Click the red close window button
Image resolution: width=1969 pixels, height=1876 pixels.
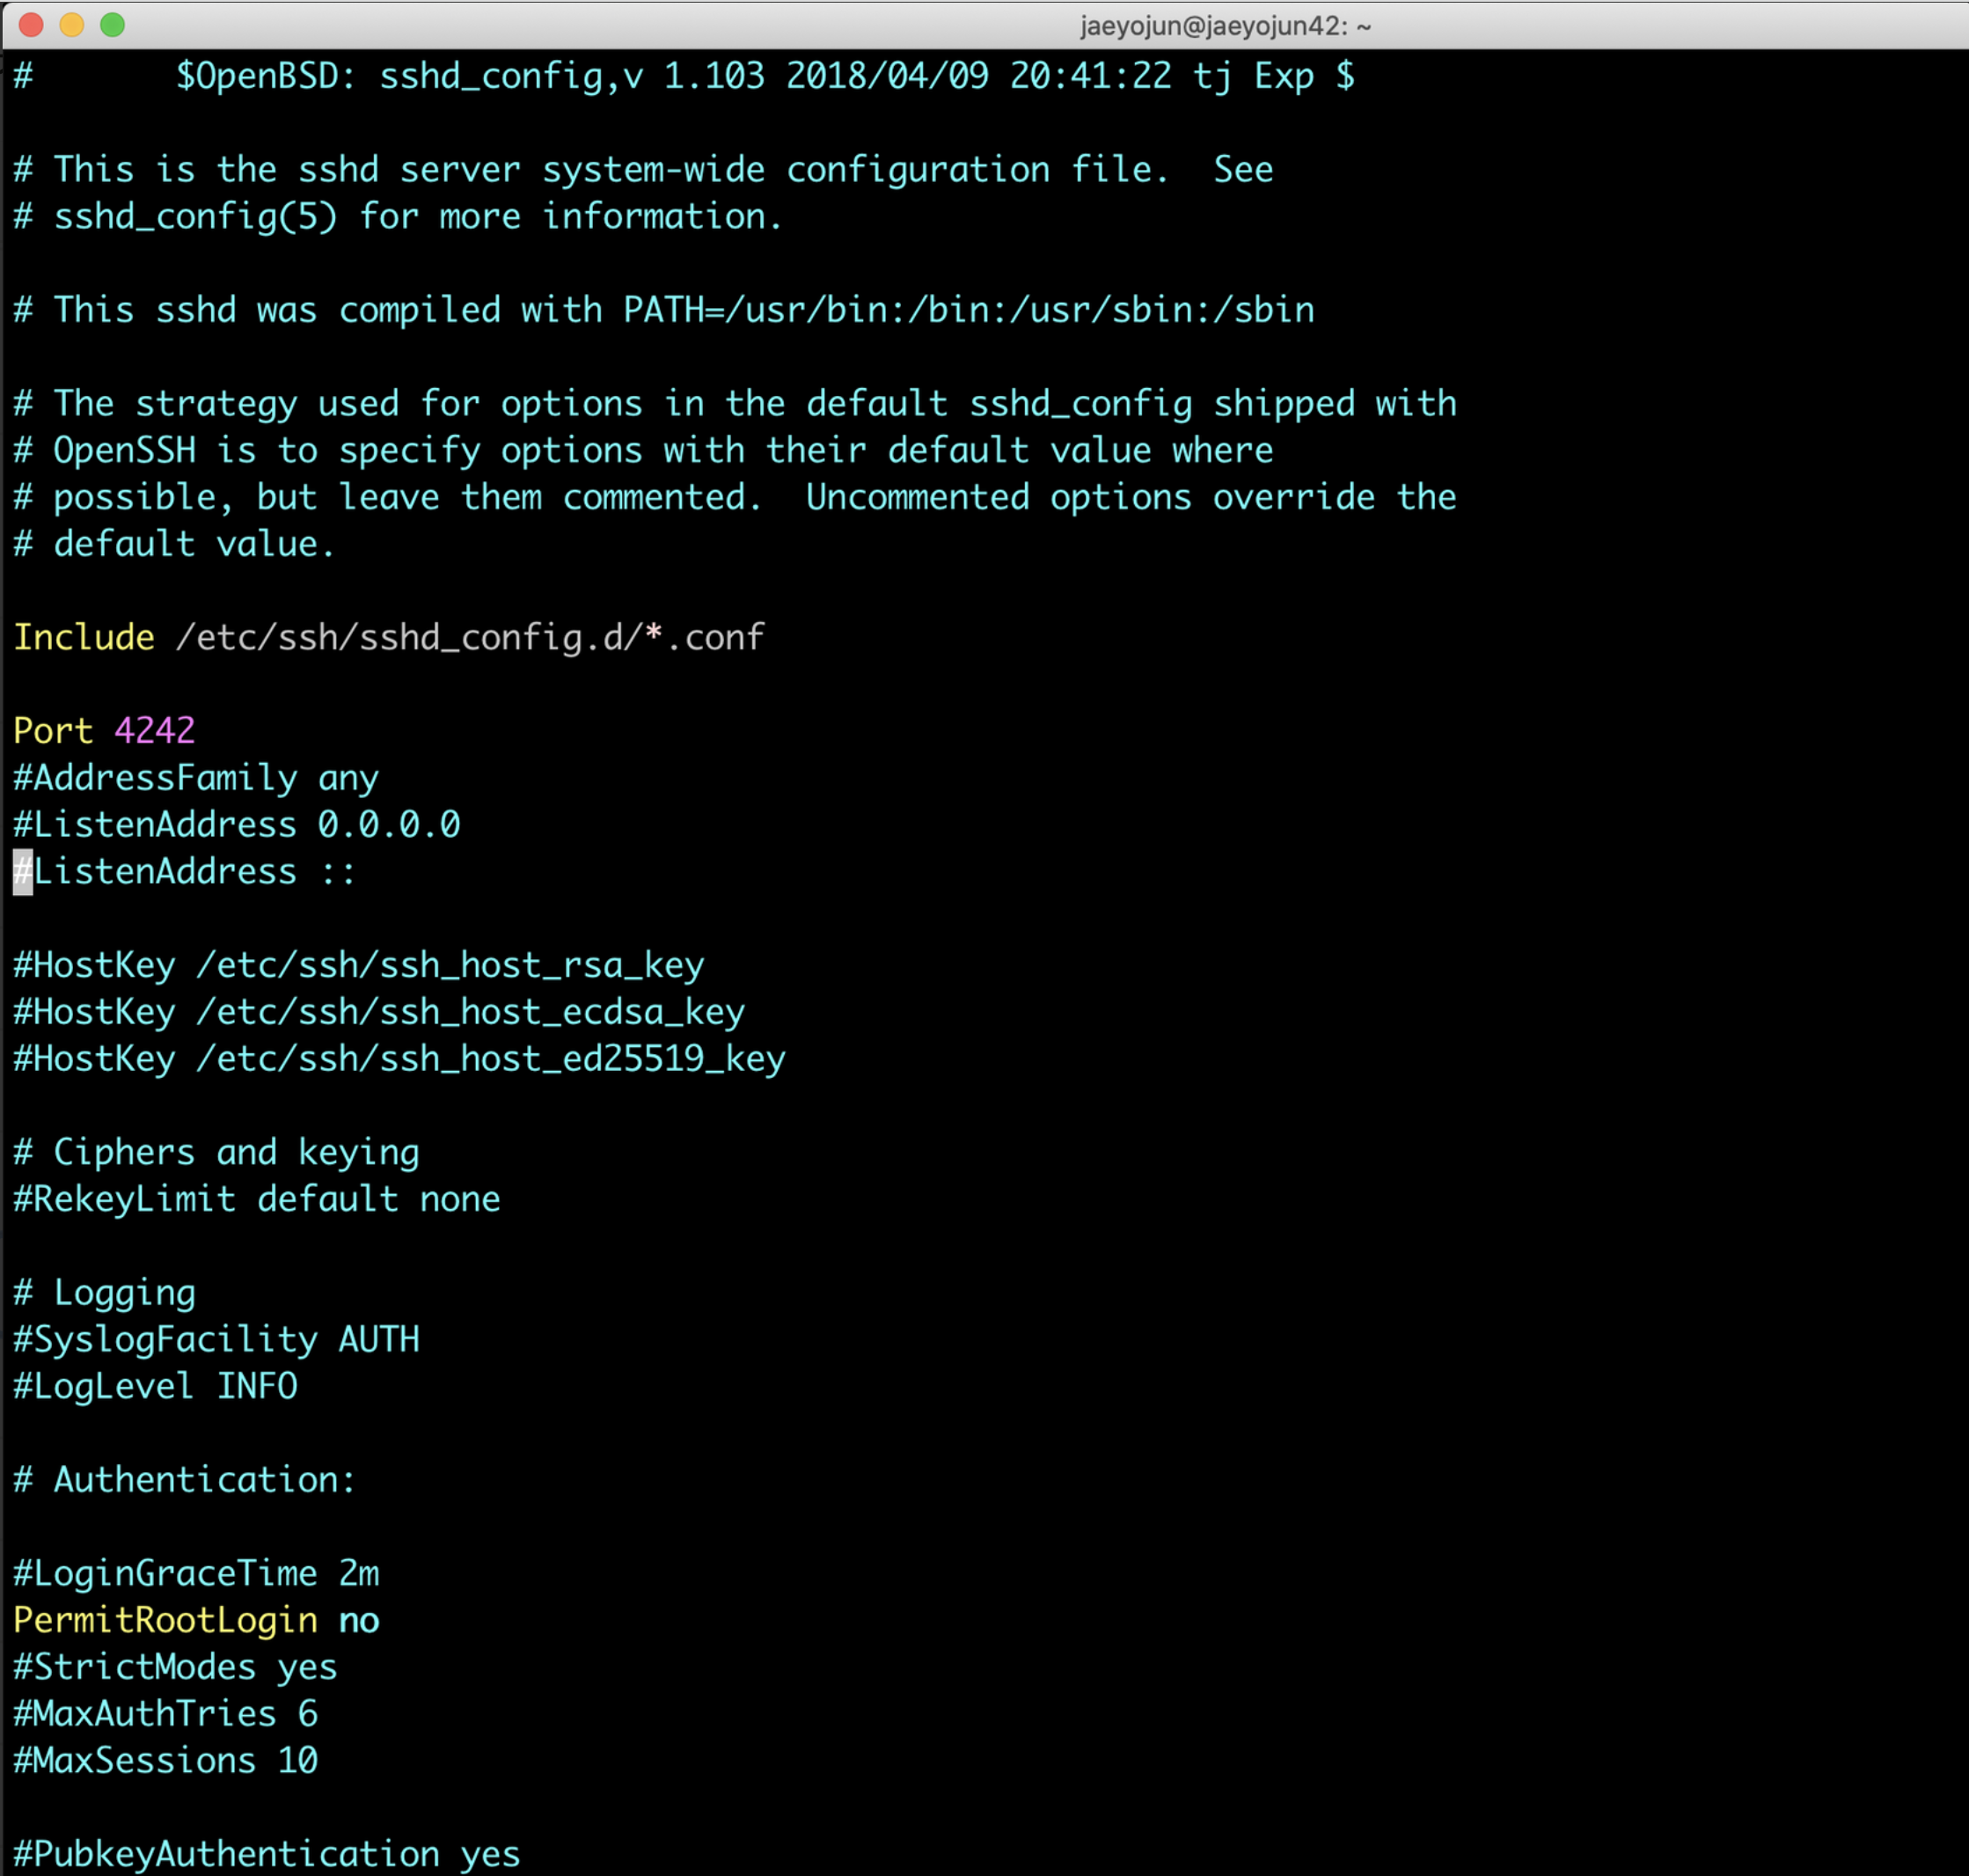(31, 25)
